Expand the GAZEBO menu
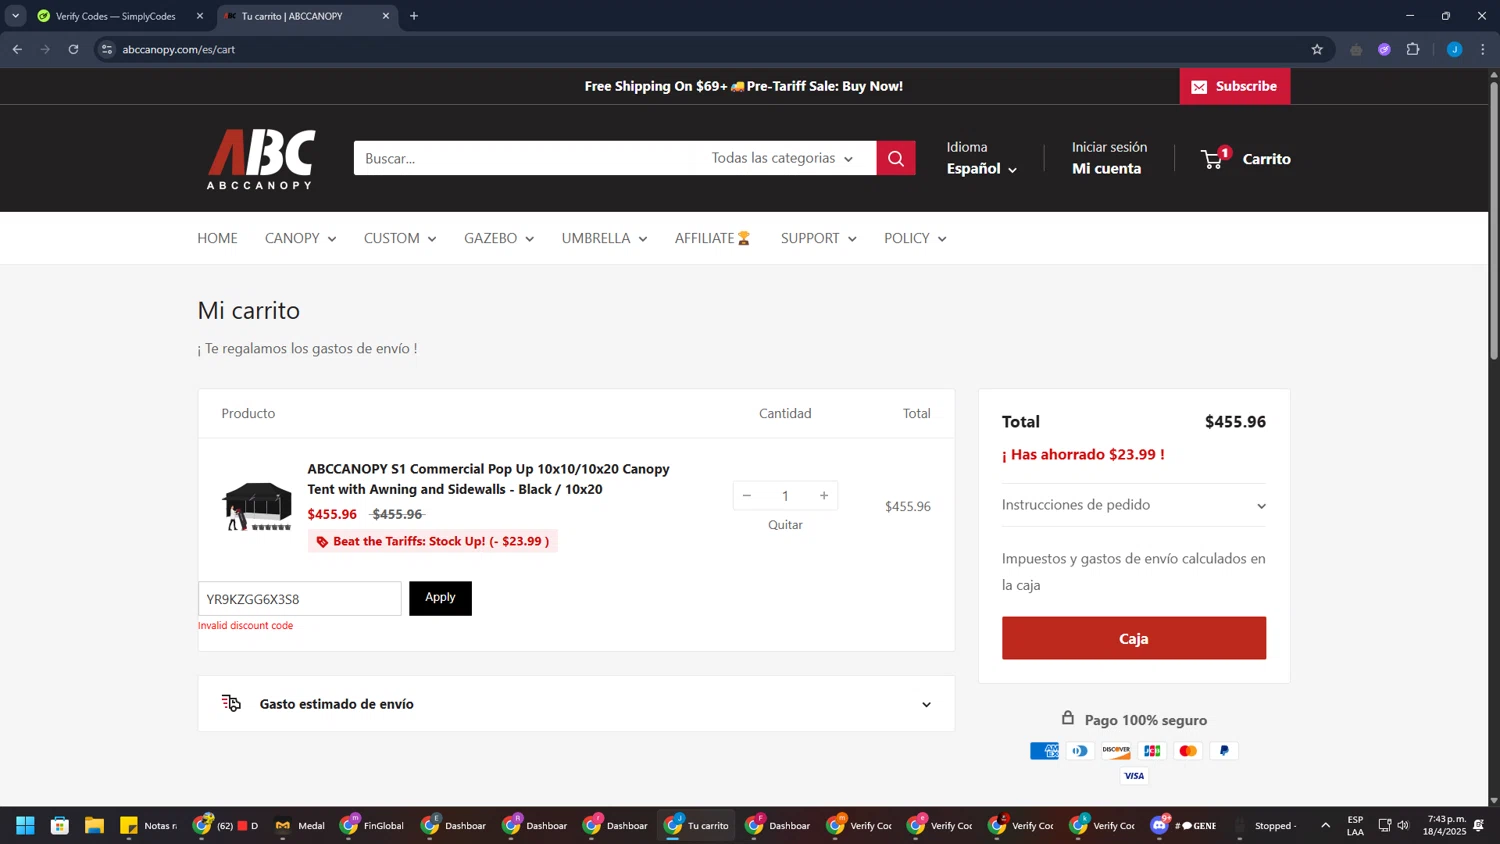 [499, 238]
